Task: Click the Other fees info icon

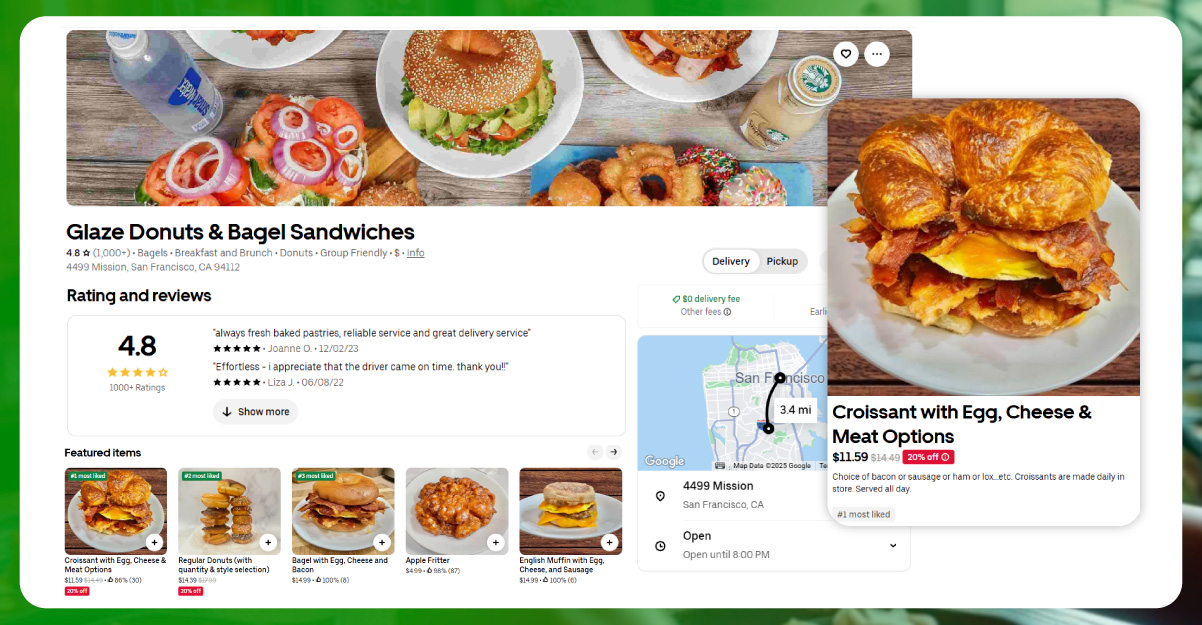Action: click(727, 312)
